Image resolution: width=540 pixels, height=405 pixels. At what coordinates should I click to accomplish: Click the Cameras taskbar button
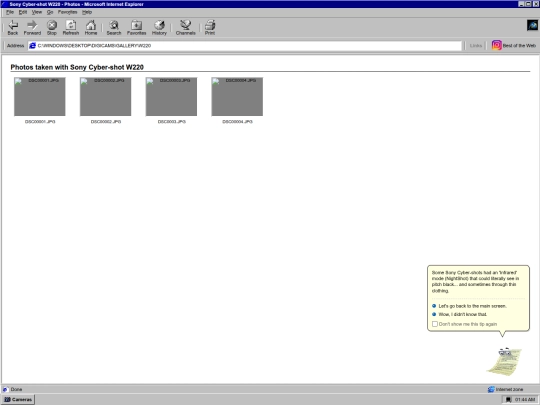coord(18,399)
